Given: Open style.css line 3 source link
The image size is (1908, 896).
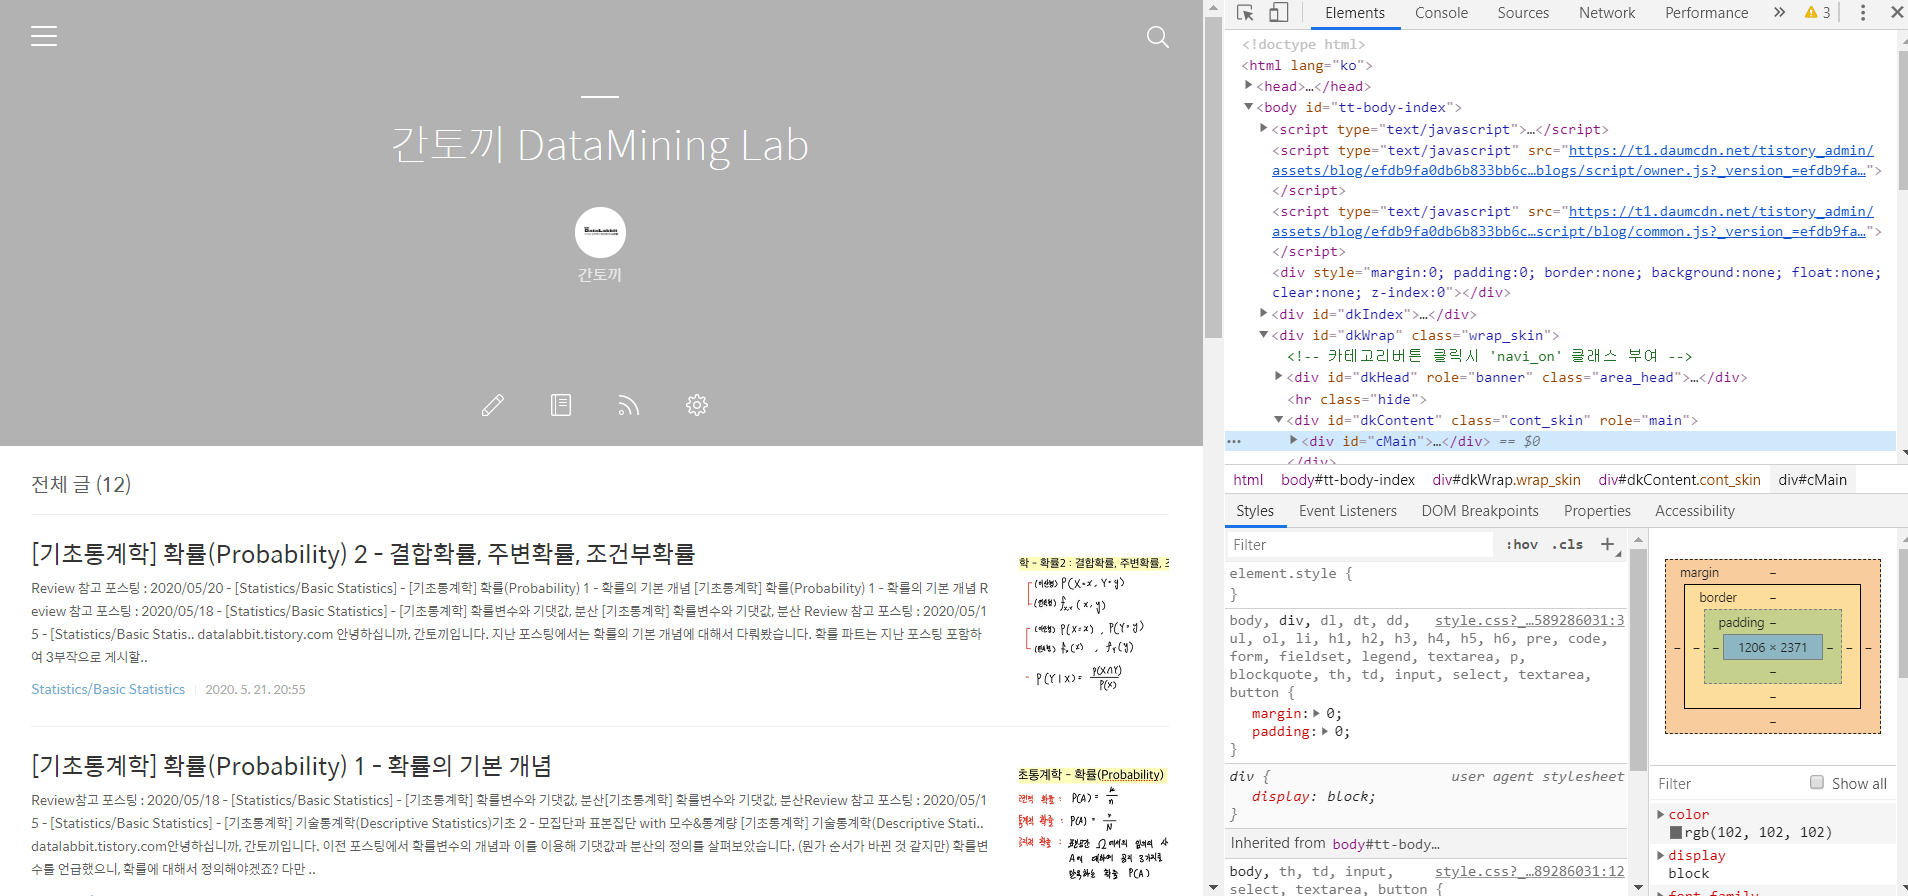Looking at the screenshot, I should click(1529, 620).
